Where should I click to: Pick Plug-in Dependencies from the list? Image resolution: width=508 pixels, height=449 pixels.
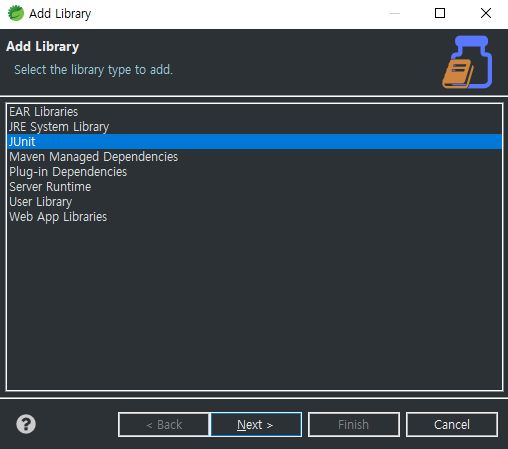click(x=254, y=172)
